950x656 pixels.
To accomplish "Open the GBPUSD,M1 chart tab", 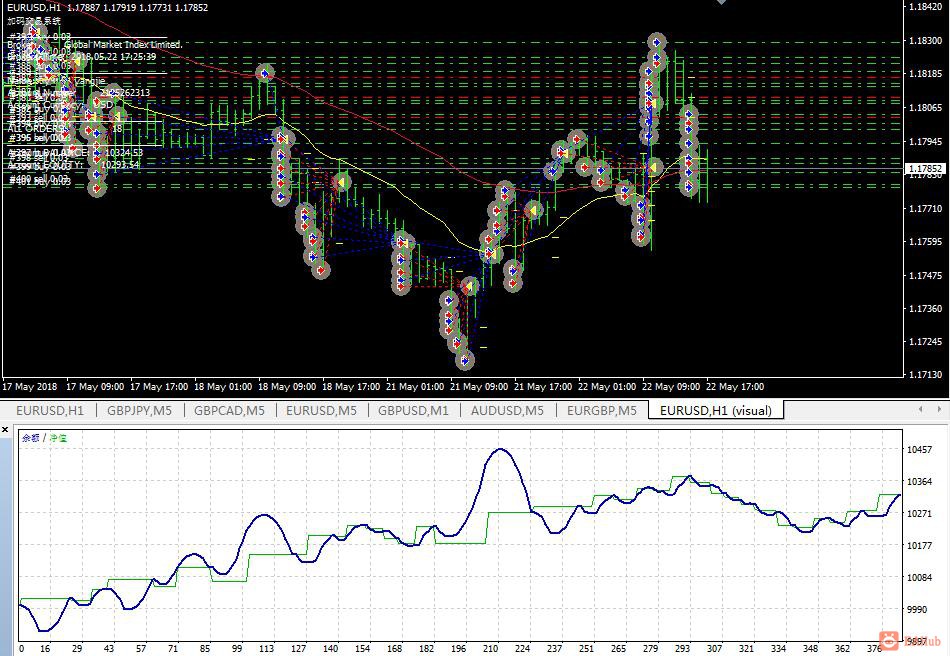I will point(413,411).
